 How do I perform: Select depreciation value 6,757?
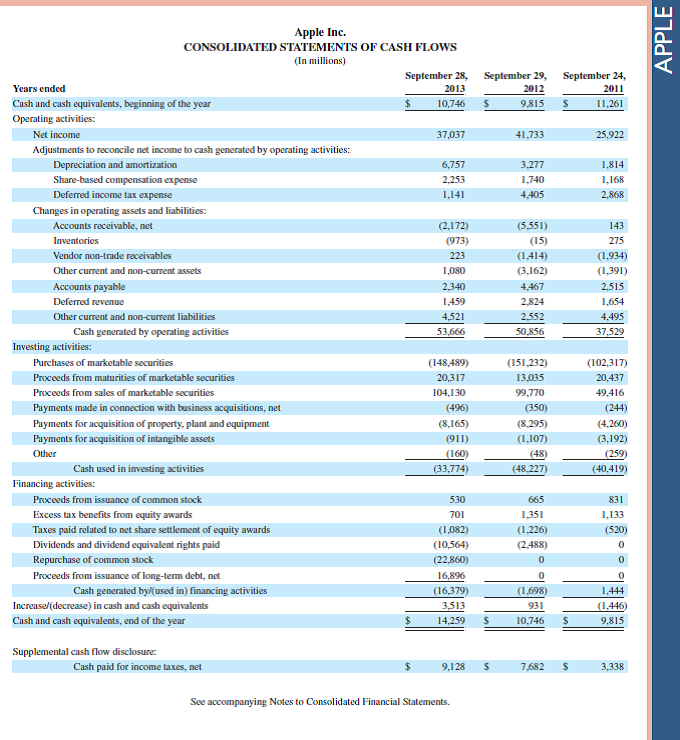(453, 165)
